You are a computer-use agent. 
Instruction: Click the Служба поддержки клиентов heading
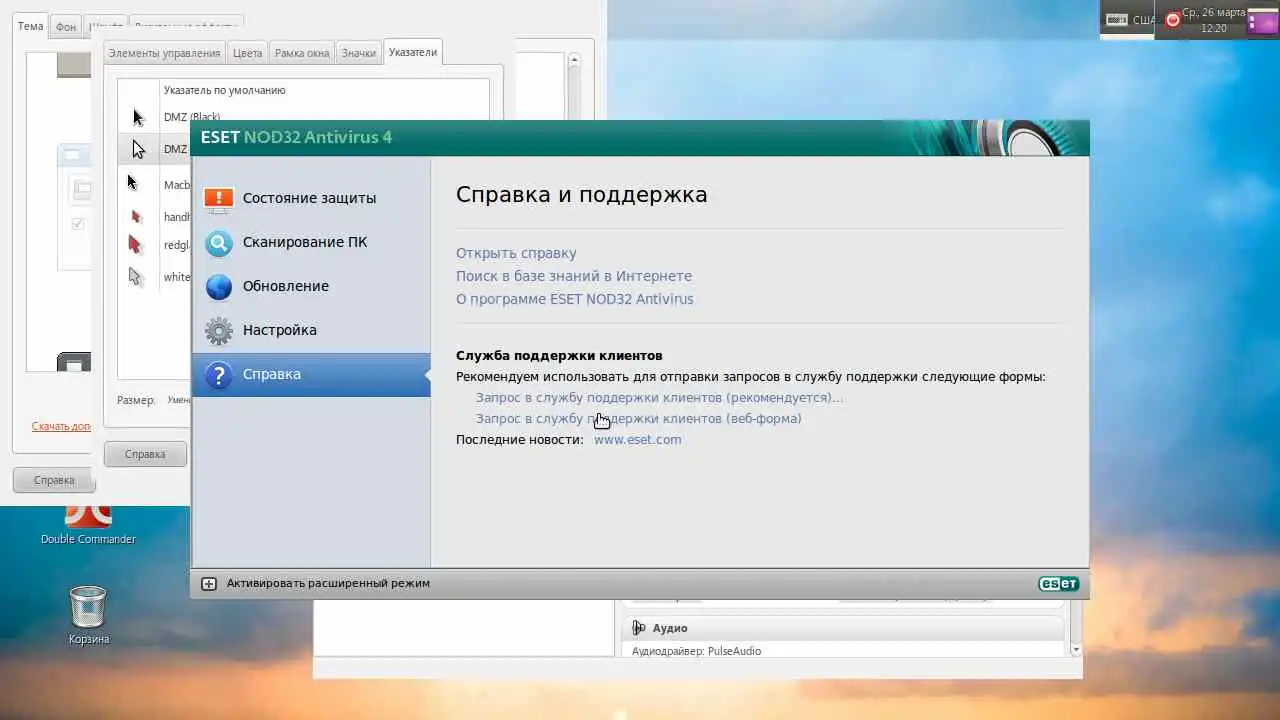click(559, 356)
